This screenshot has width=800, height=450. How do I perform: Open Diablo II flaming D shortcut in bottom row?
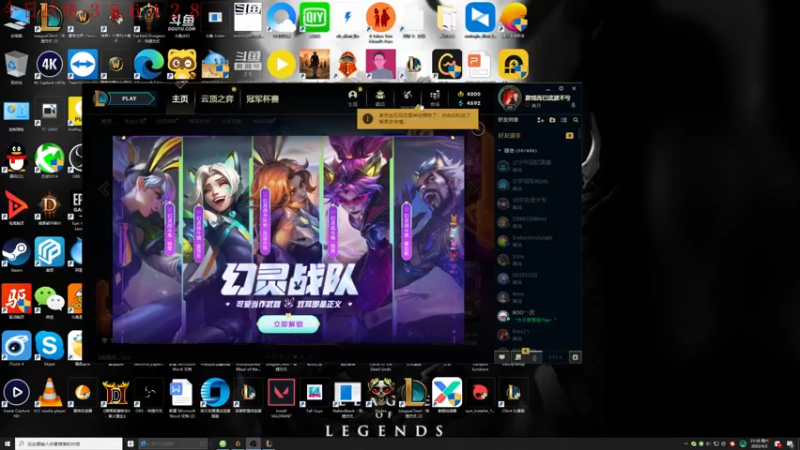click(x=116, y=397)
